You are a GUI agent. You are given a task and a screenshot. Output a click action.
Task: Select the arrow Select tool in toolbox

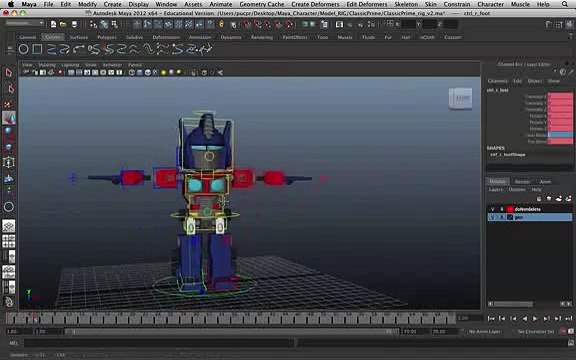pos(9,73)
